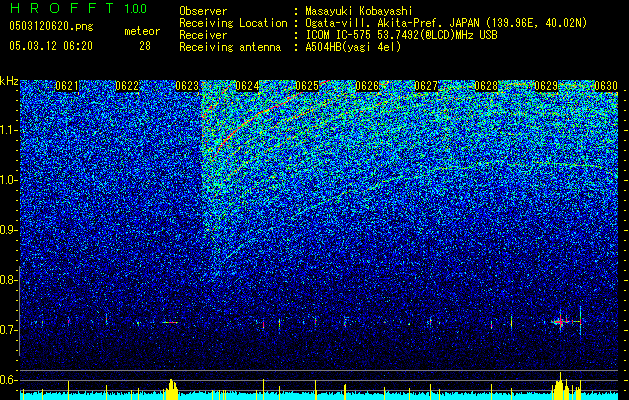This screenshot has width=629, height=400.
Task: Click the Observer label
Action: [x=203, y=11]
